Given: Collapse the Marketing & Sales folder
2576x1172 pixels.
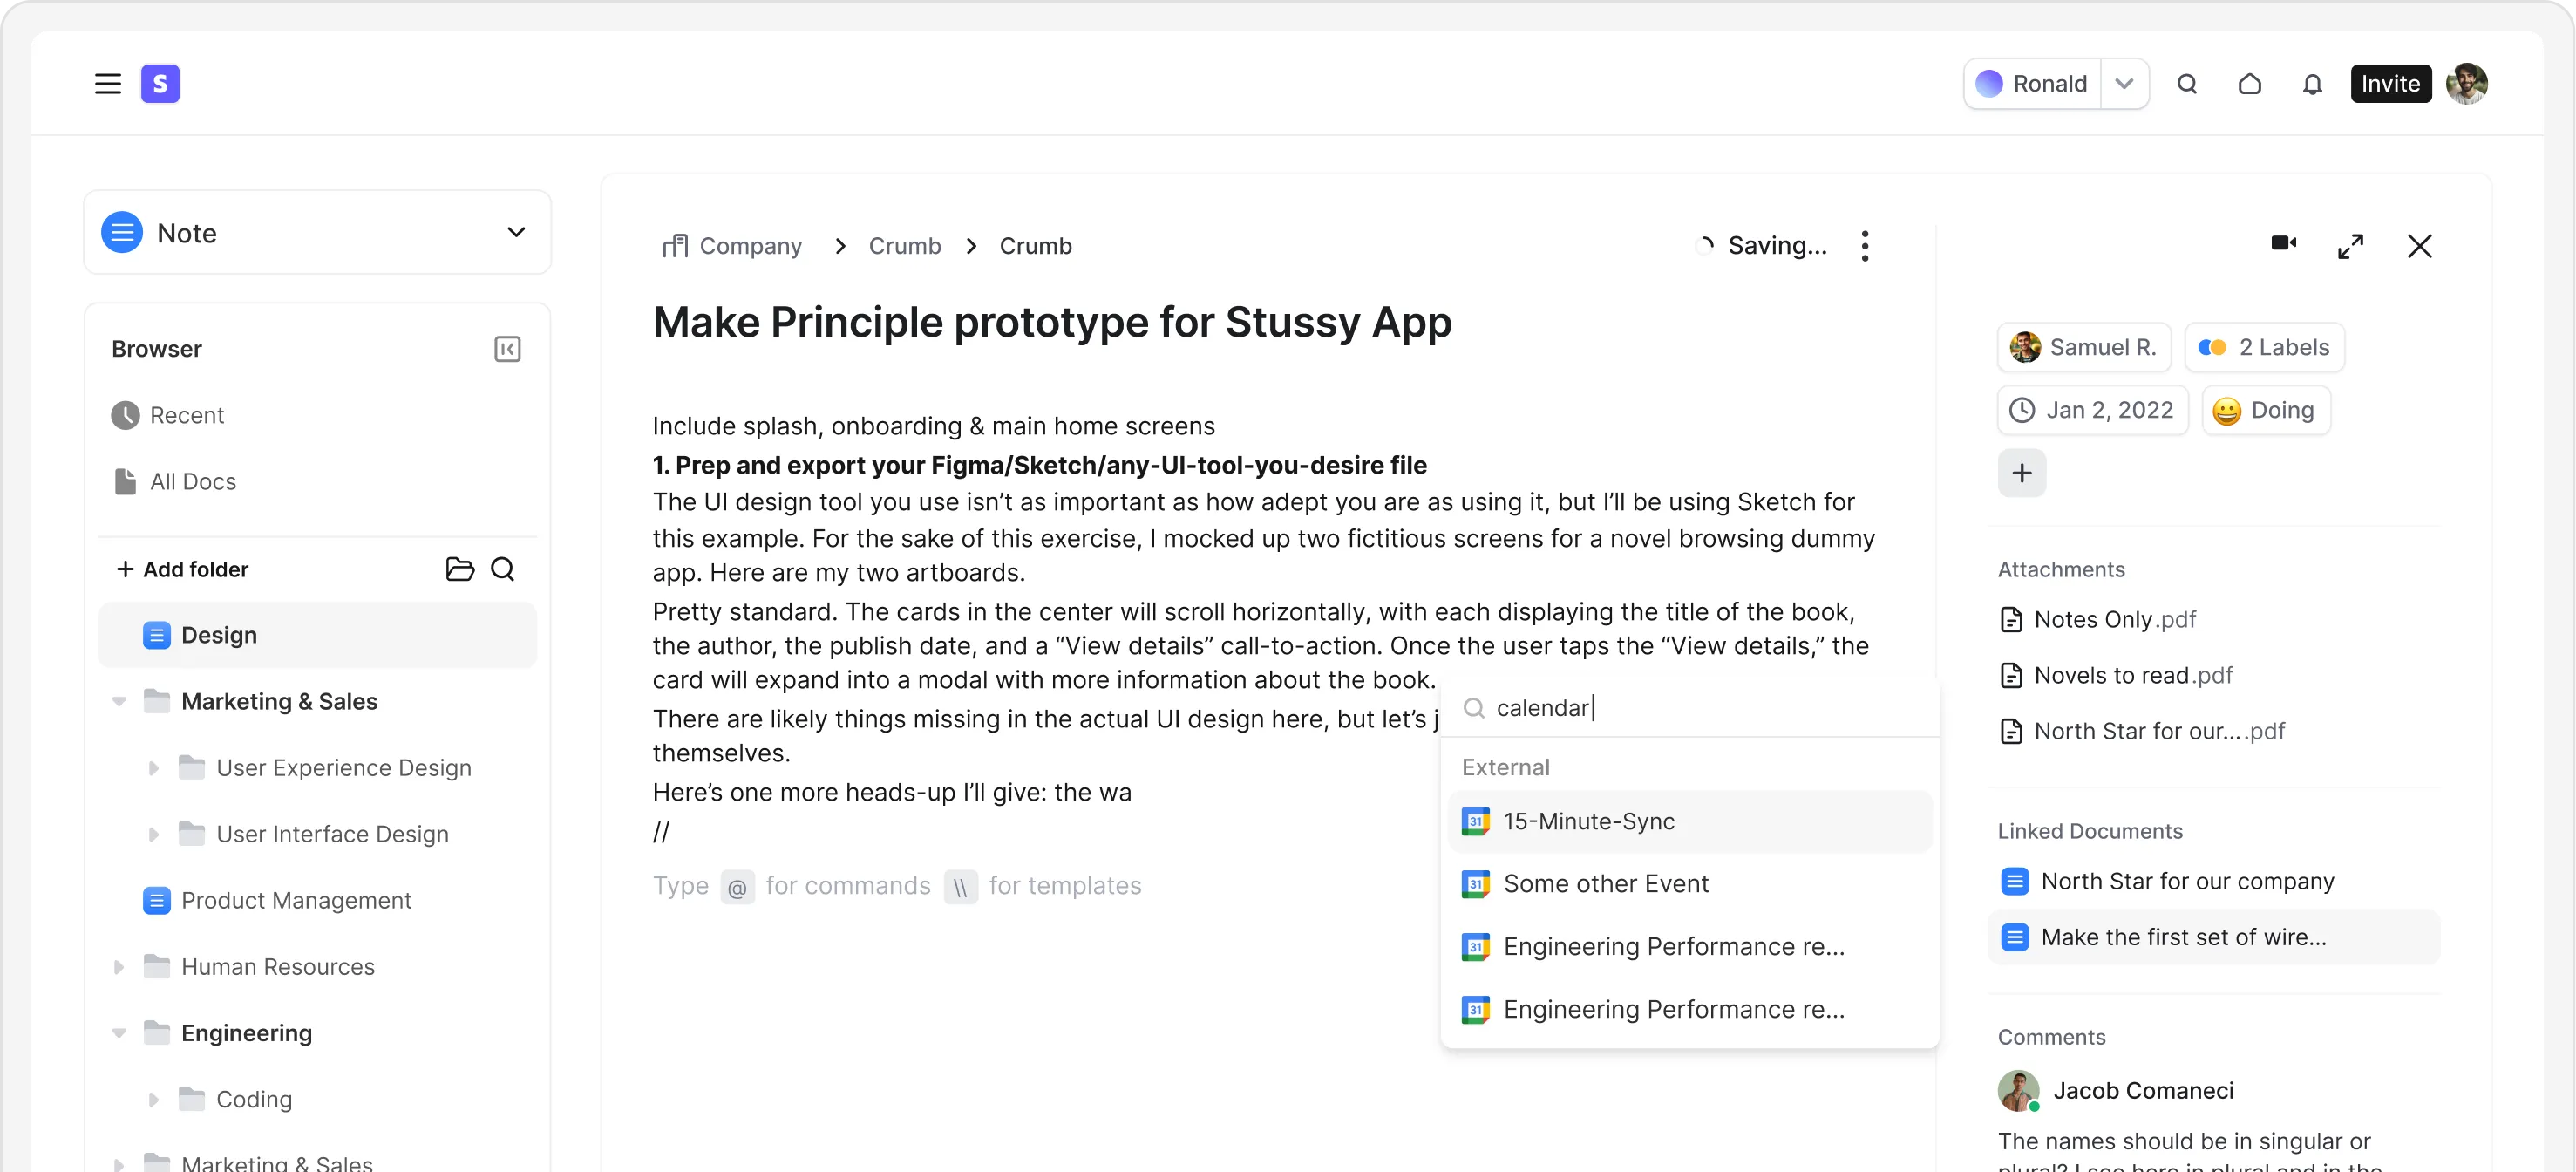Looking at the screenshot, I should (119, 702).
